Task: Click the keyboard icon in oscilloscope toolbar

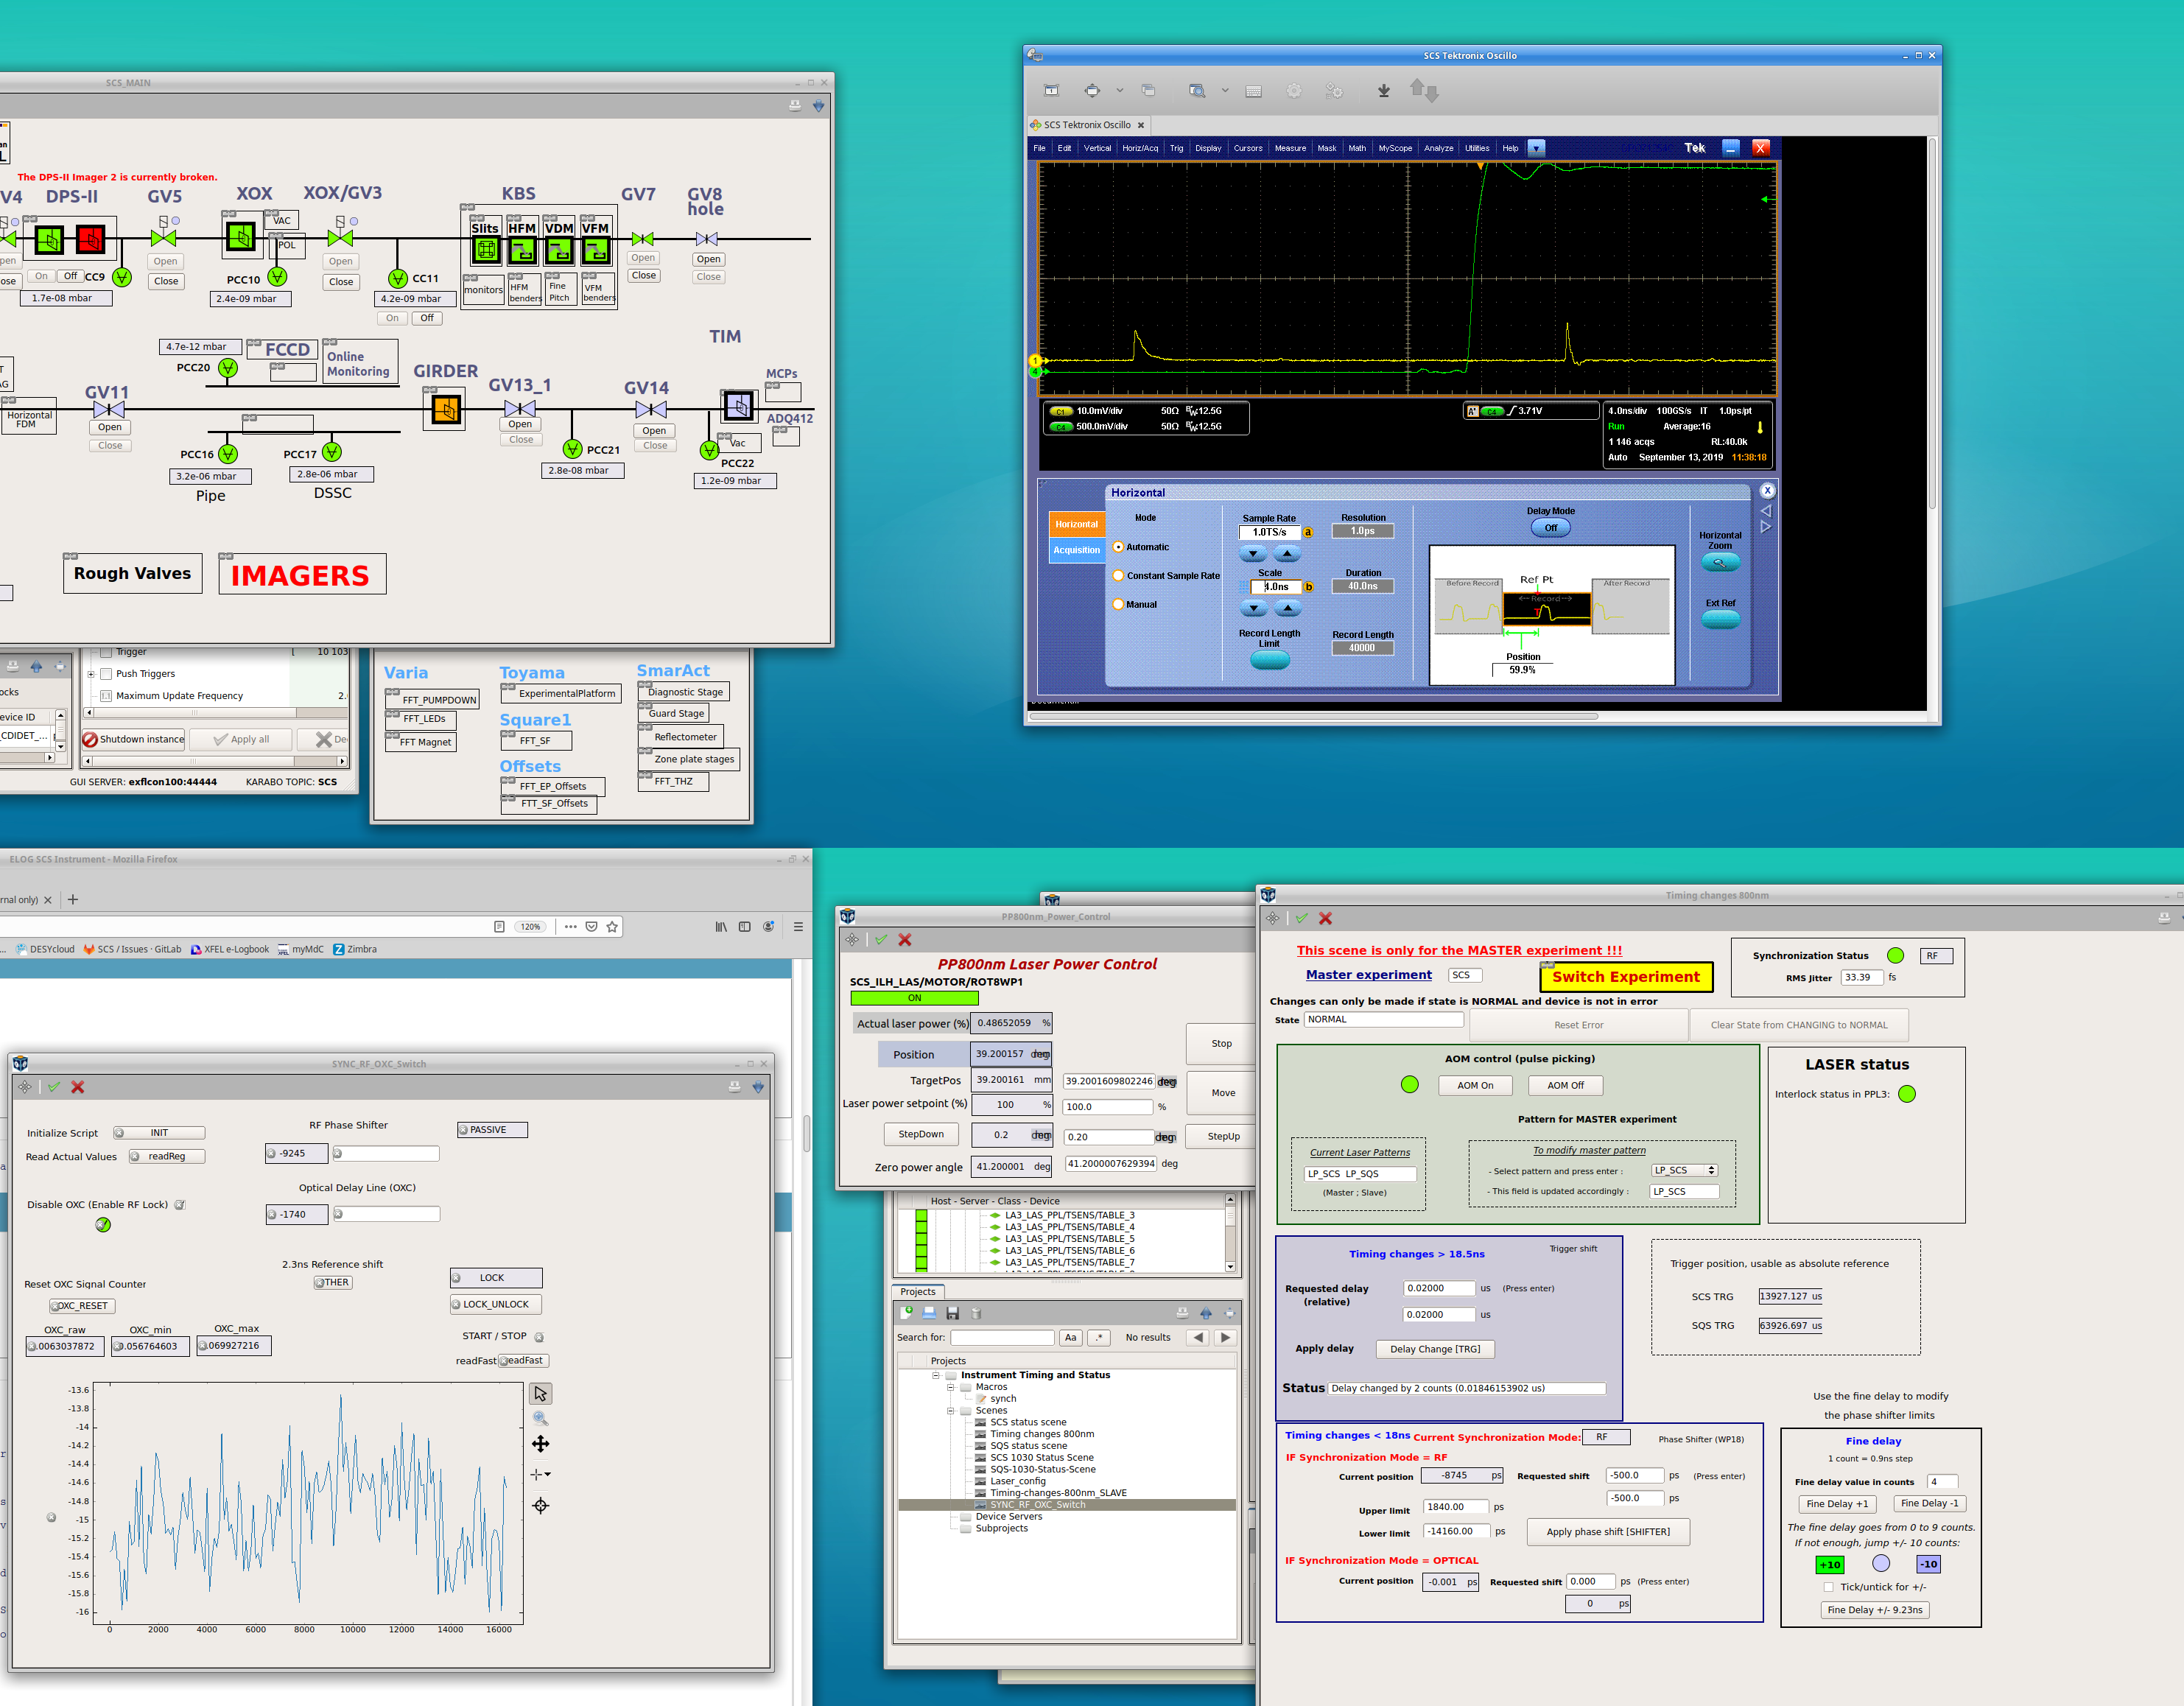Action: point(1253,91)
